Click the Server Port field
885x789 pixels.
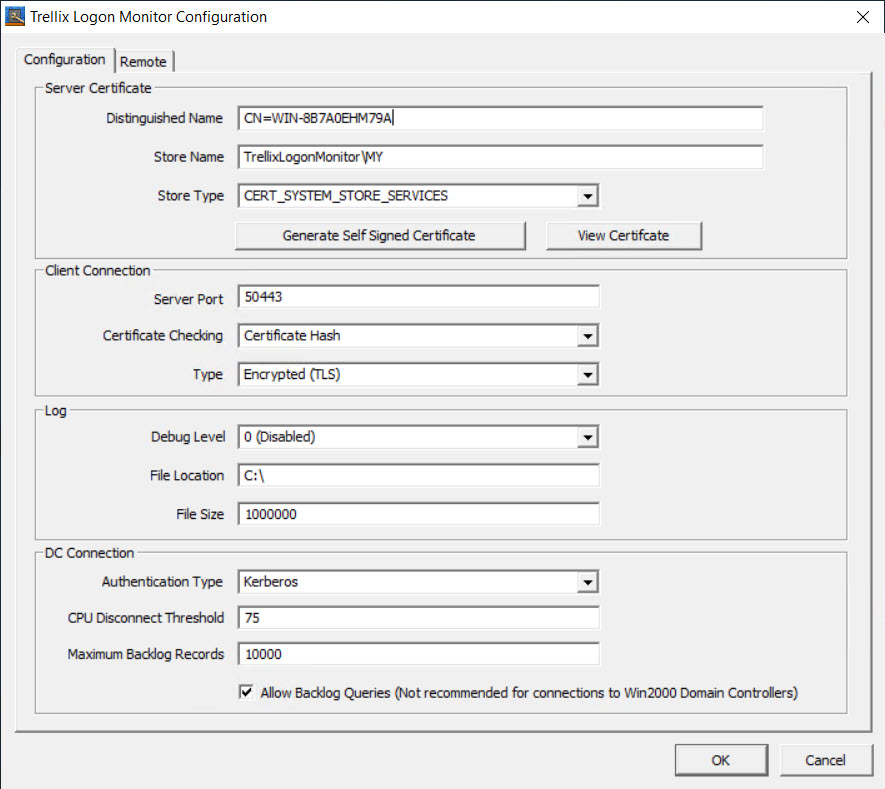418,297
